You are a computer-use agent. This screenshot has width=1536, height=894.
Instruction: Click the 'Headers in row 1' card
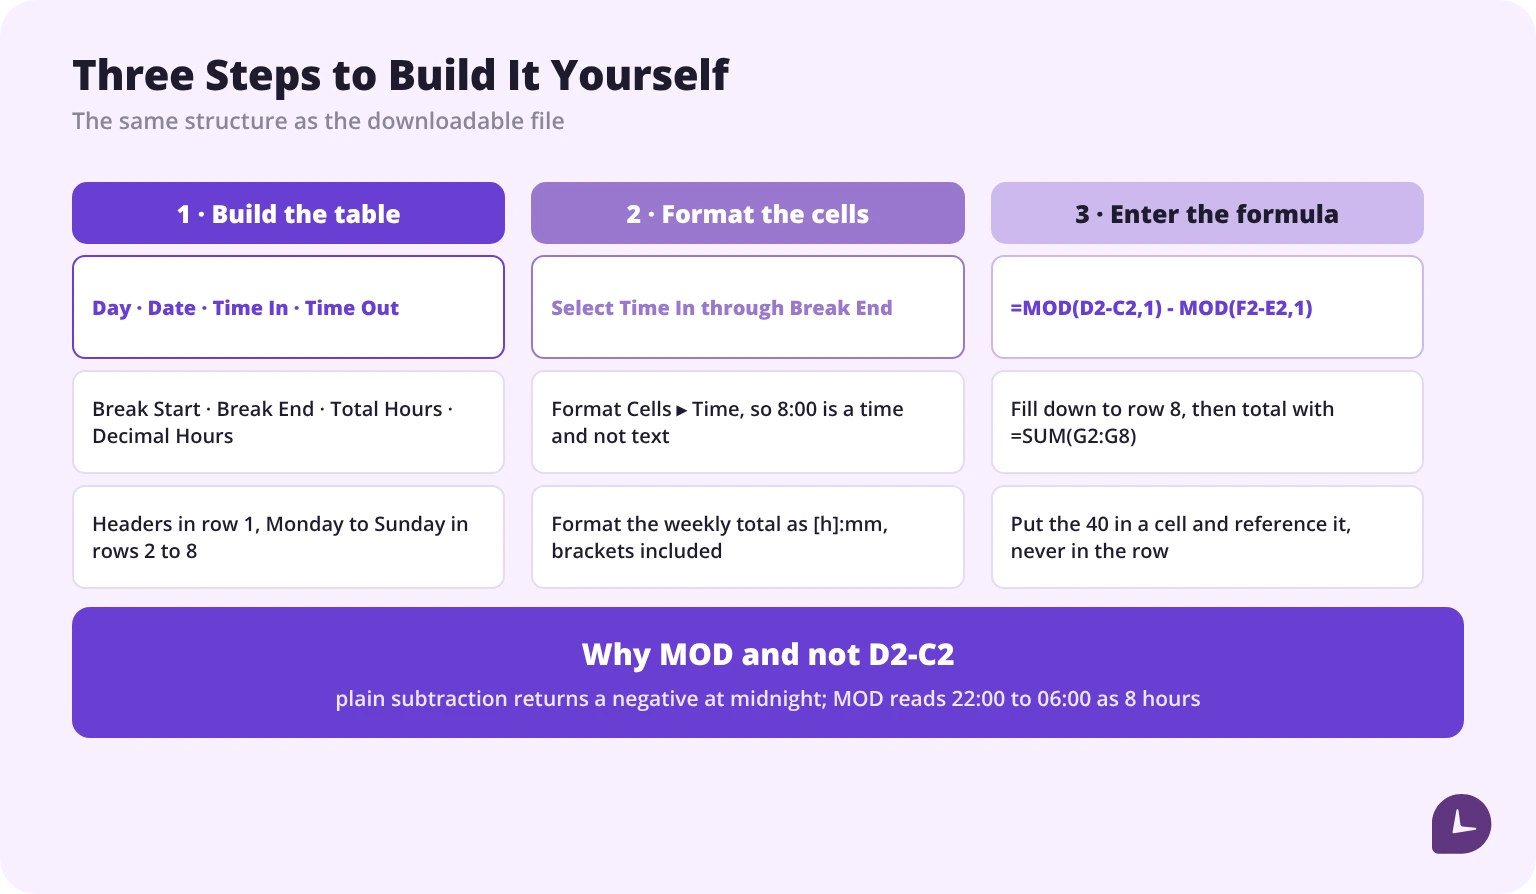pyautogui.click(x=288, y=537)
